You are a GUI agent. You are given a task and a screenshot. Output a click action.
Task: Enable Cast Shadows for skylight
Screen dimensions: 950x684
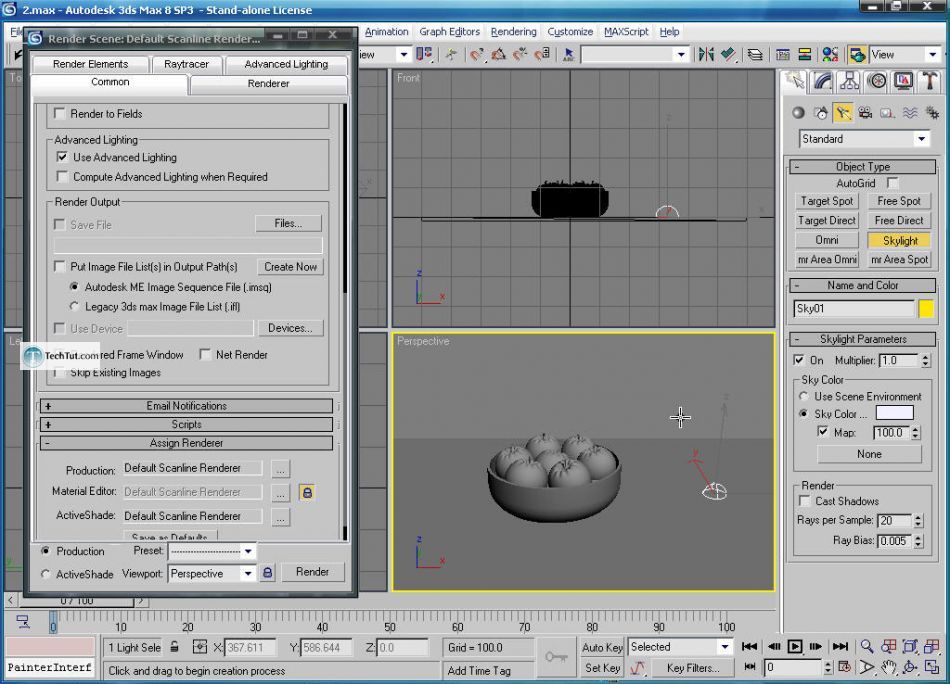805,500
